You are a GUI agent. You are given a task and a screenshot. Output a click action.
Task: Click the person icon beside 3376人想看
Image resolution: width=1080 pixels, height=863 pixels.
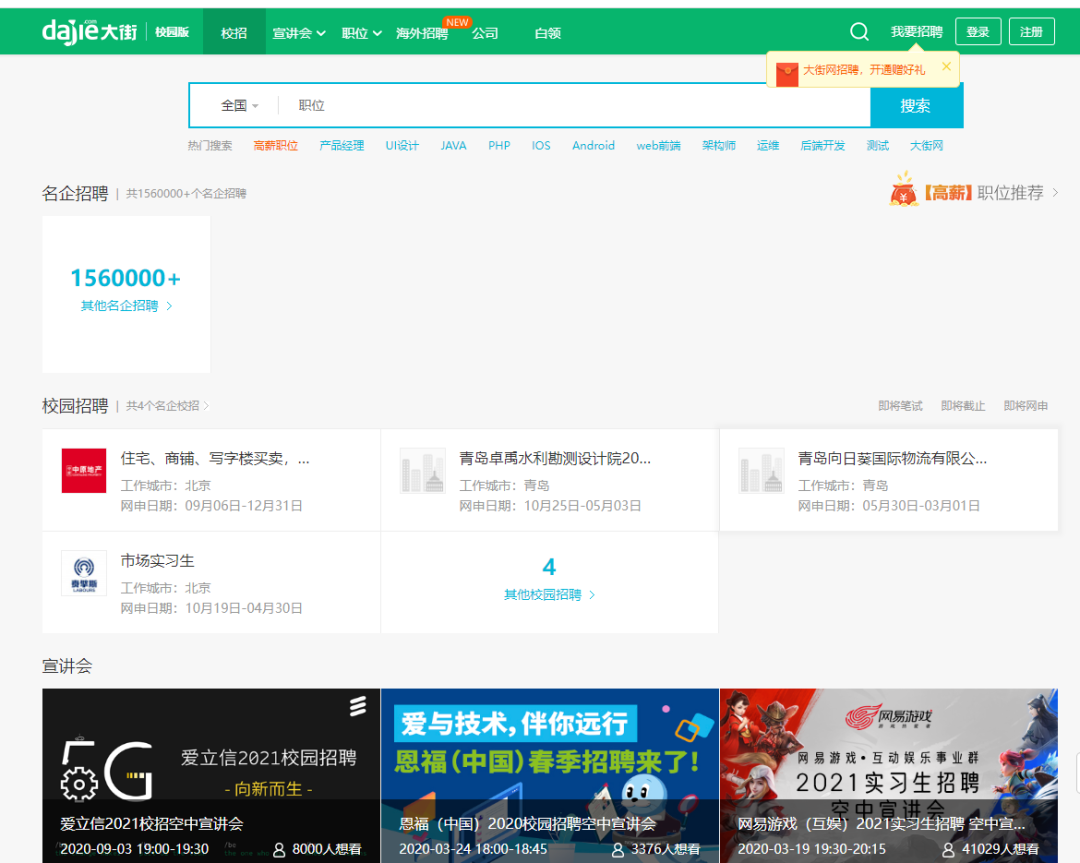[x=618, y=850]
